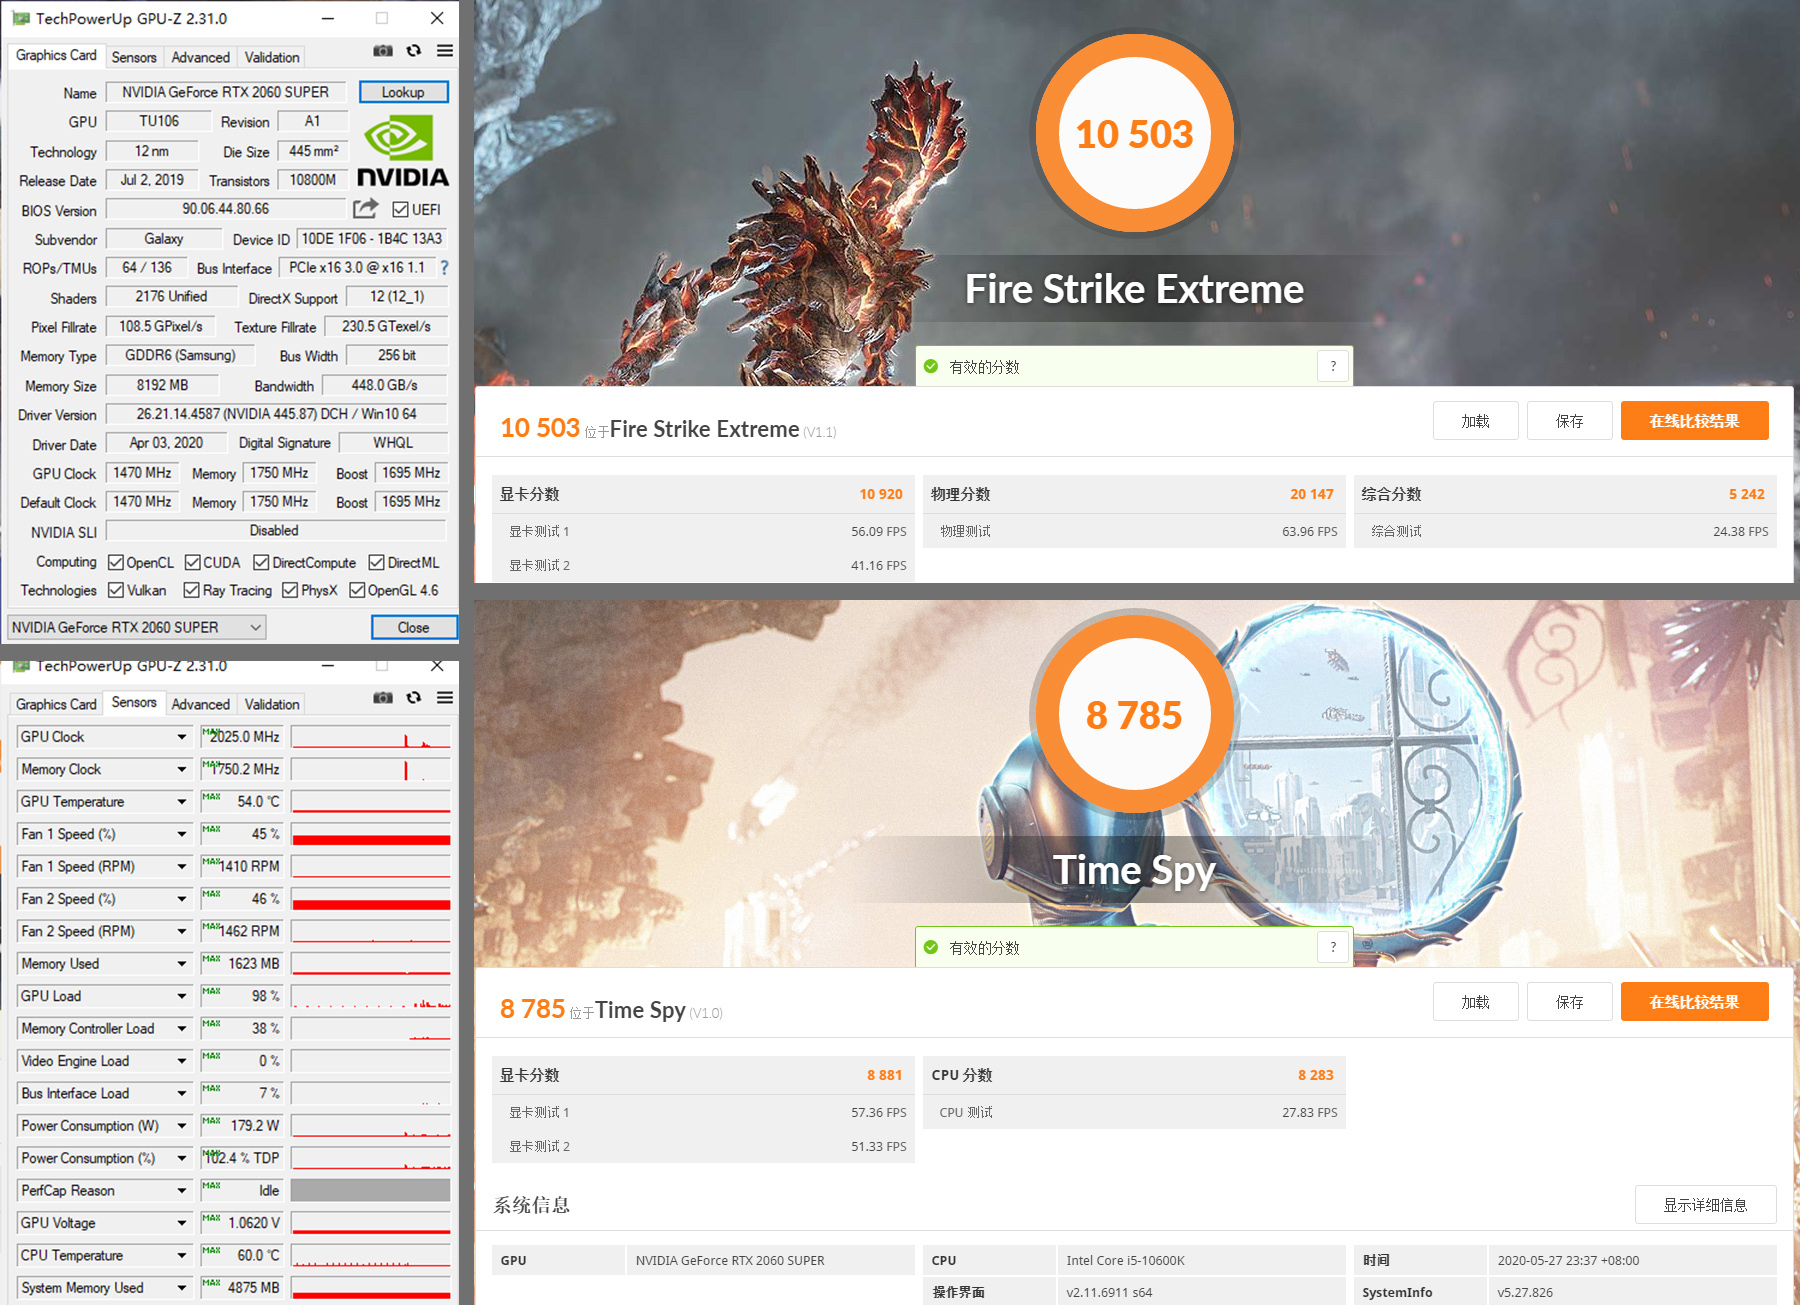Click the refresh icon in Sensors GPU-Z window
This screenshot has width=1800, height=1305.
click(x=414, y=698)
